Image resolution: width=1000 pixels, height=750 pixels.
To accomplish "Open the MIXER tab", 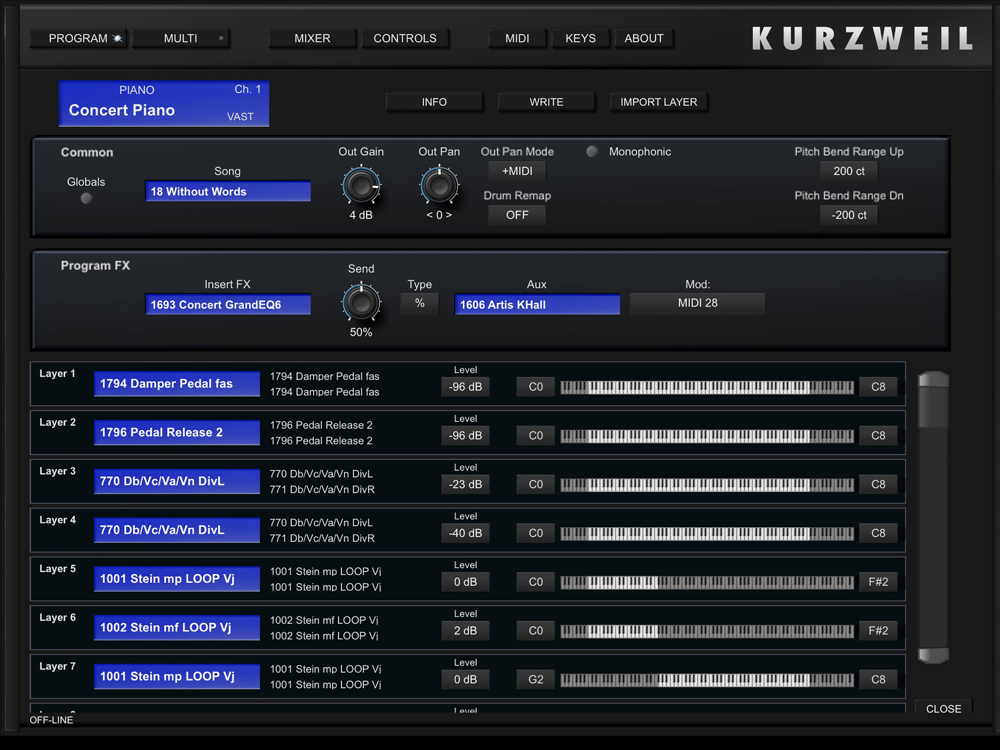I will point(312,38).
